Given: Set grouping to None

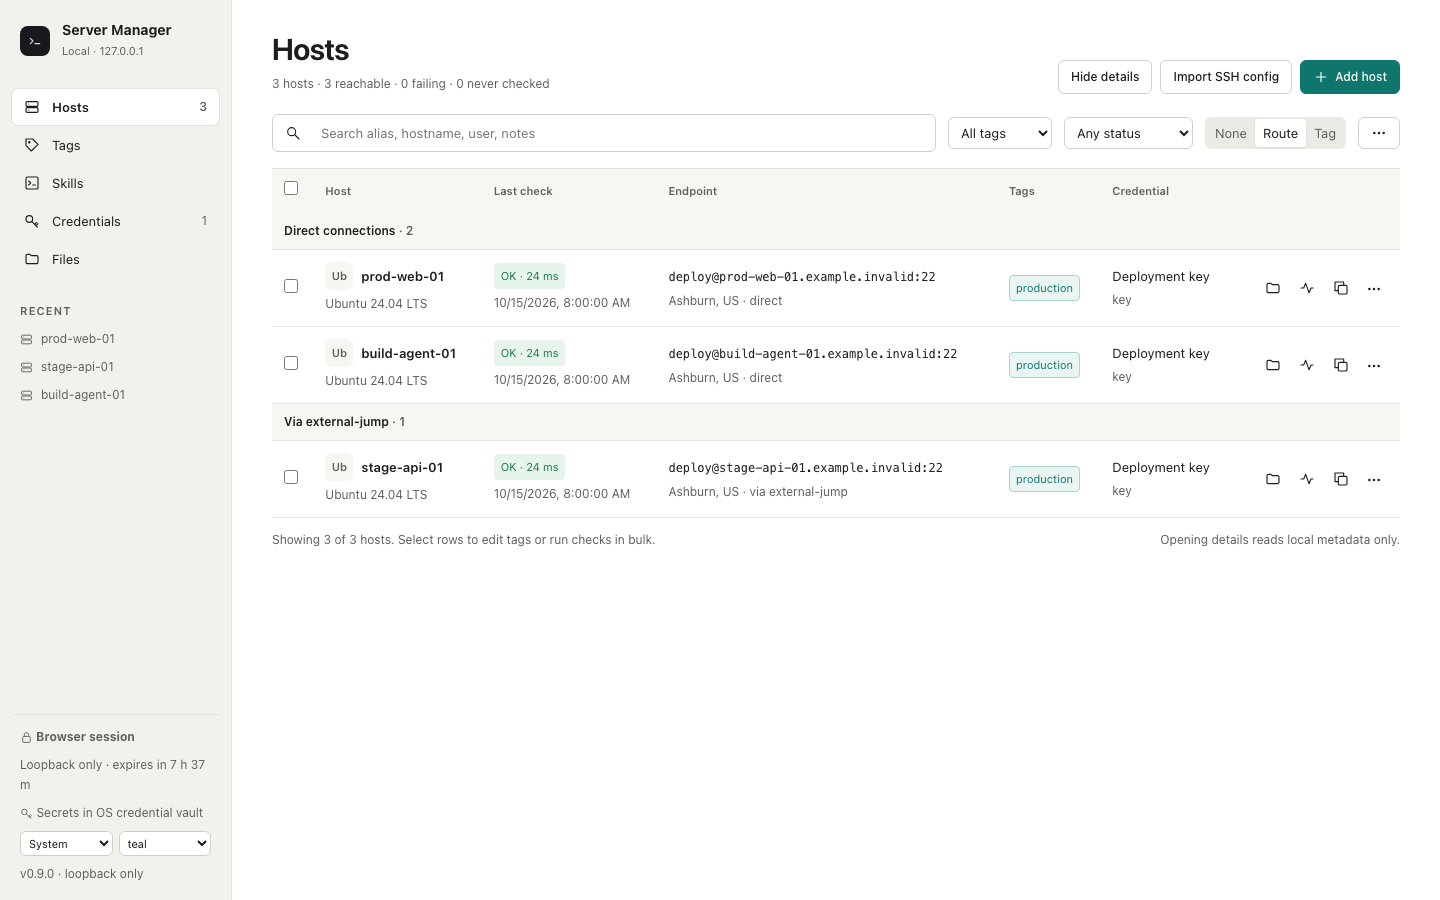Looking at the screenshot, I should [1230, 133].
